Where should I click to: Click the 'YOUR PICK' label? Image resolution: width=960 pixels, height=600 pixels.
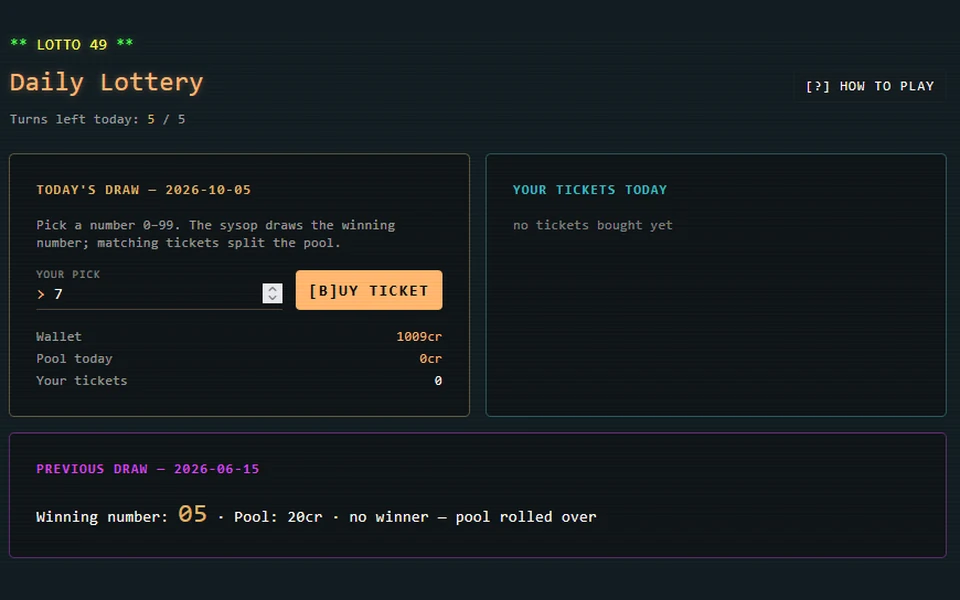click(68, 274)
